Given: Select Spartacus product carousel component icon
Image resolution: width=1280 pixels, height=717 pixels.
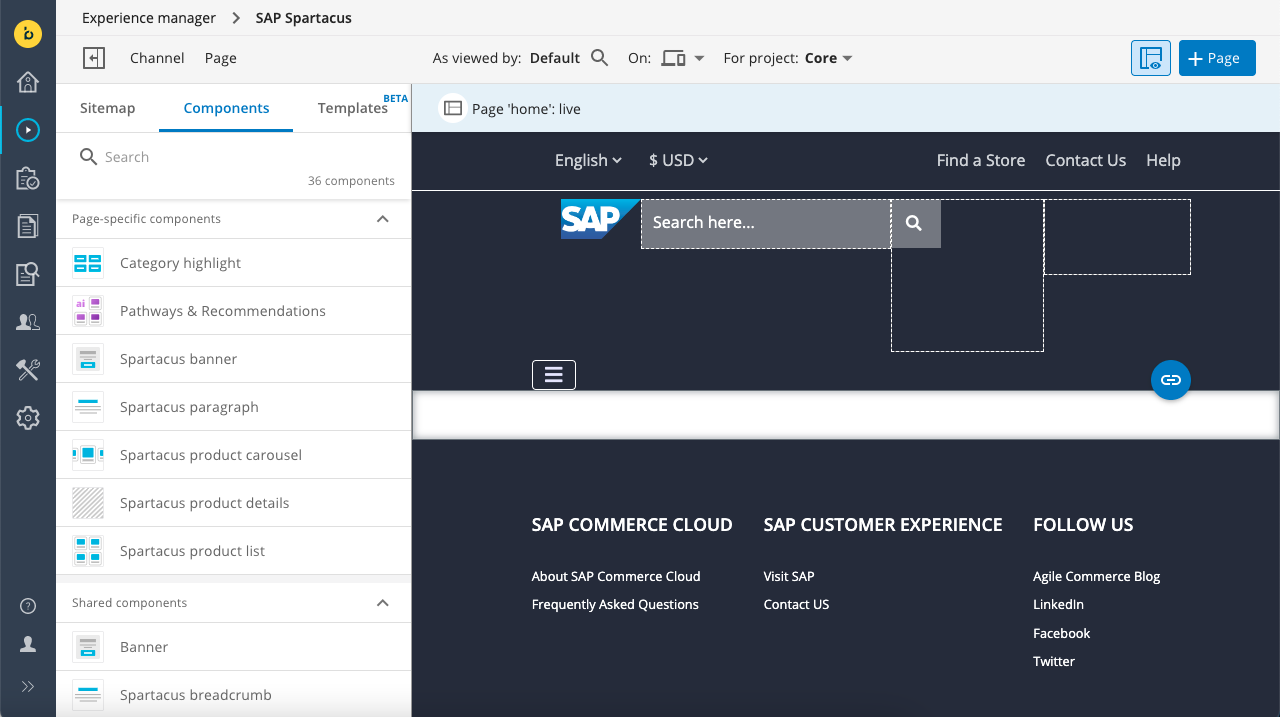Looking at the screenshot, I should click(88, 455).
